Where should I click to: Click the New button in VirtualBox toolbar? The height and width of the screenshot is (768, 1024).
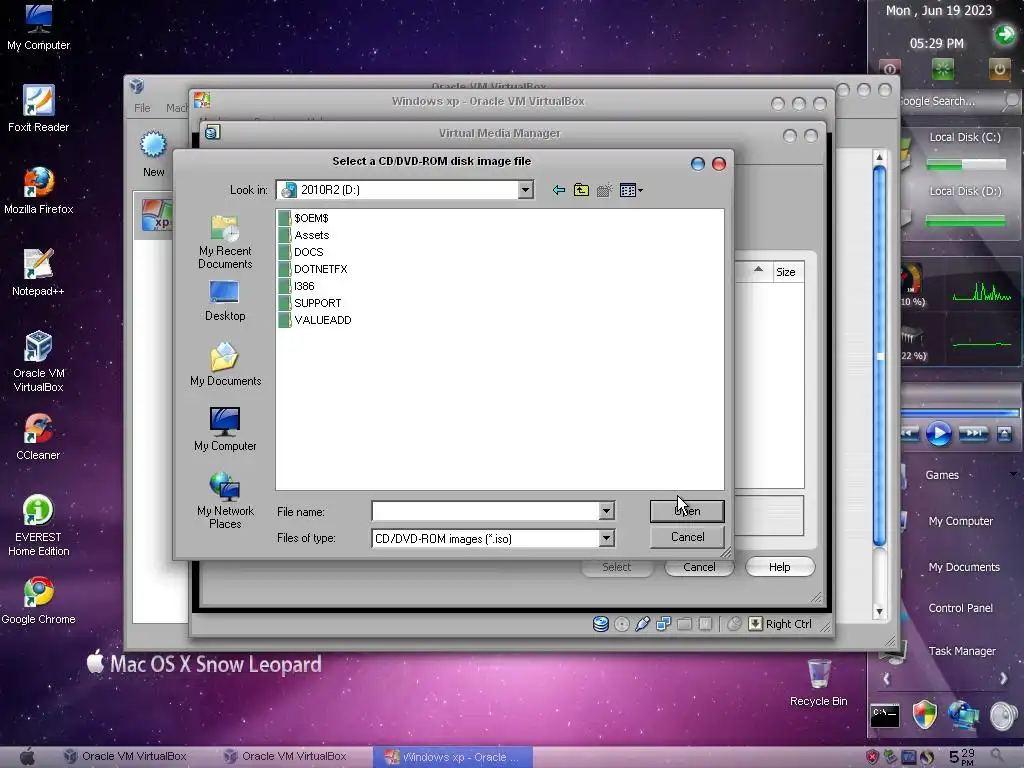pyautogui.click(x=153, y=154)
